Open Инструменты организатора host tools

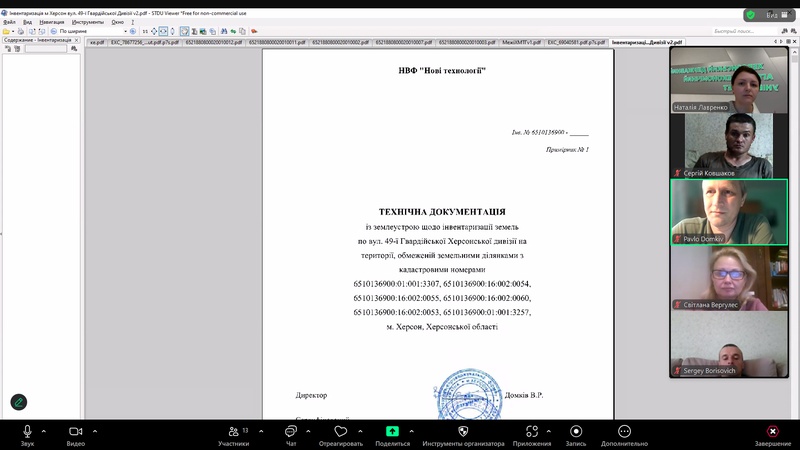point(463,435)
